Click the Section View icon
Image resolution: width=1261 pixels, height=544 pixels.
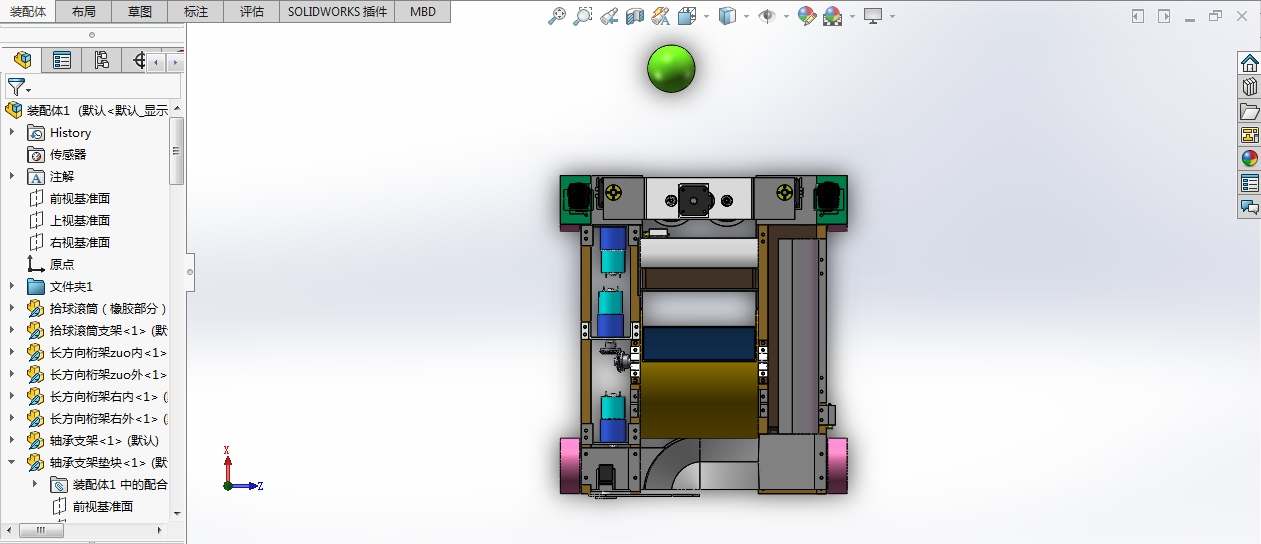[634, 16]
